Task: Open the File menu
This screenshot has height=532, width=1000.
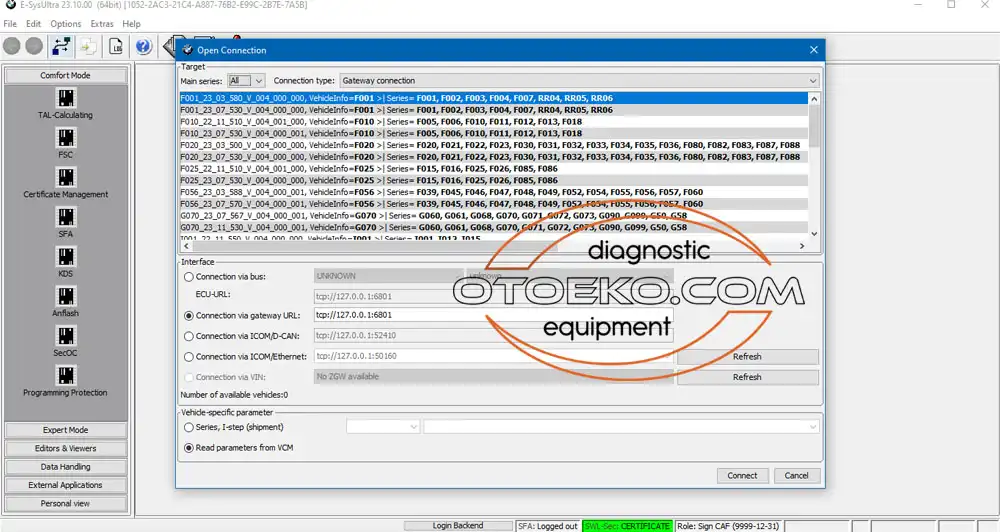Action: 10,24
